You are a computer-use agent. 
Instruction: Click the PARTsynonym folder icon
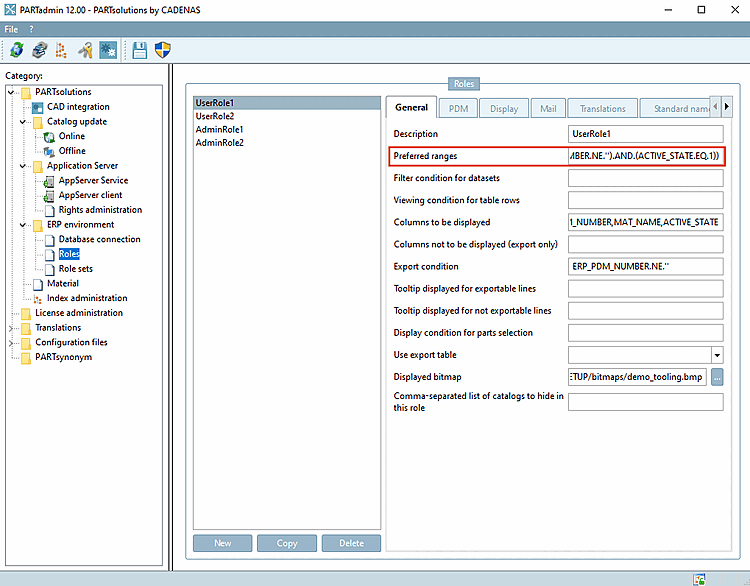[x=26, y=358]
